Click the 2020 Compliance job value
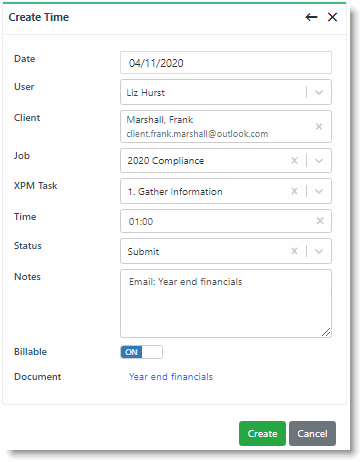The width and height of the screenshot is (362, 462). click(x=166, y=161)
